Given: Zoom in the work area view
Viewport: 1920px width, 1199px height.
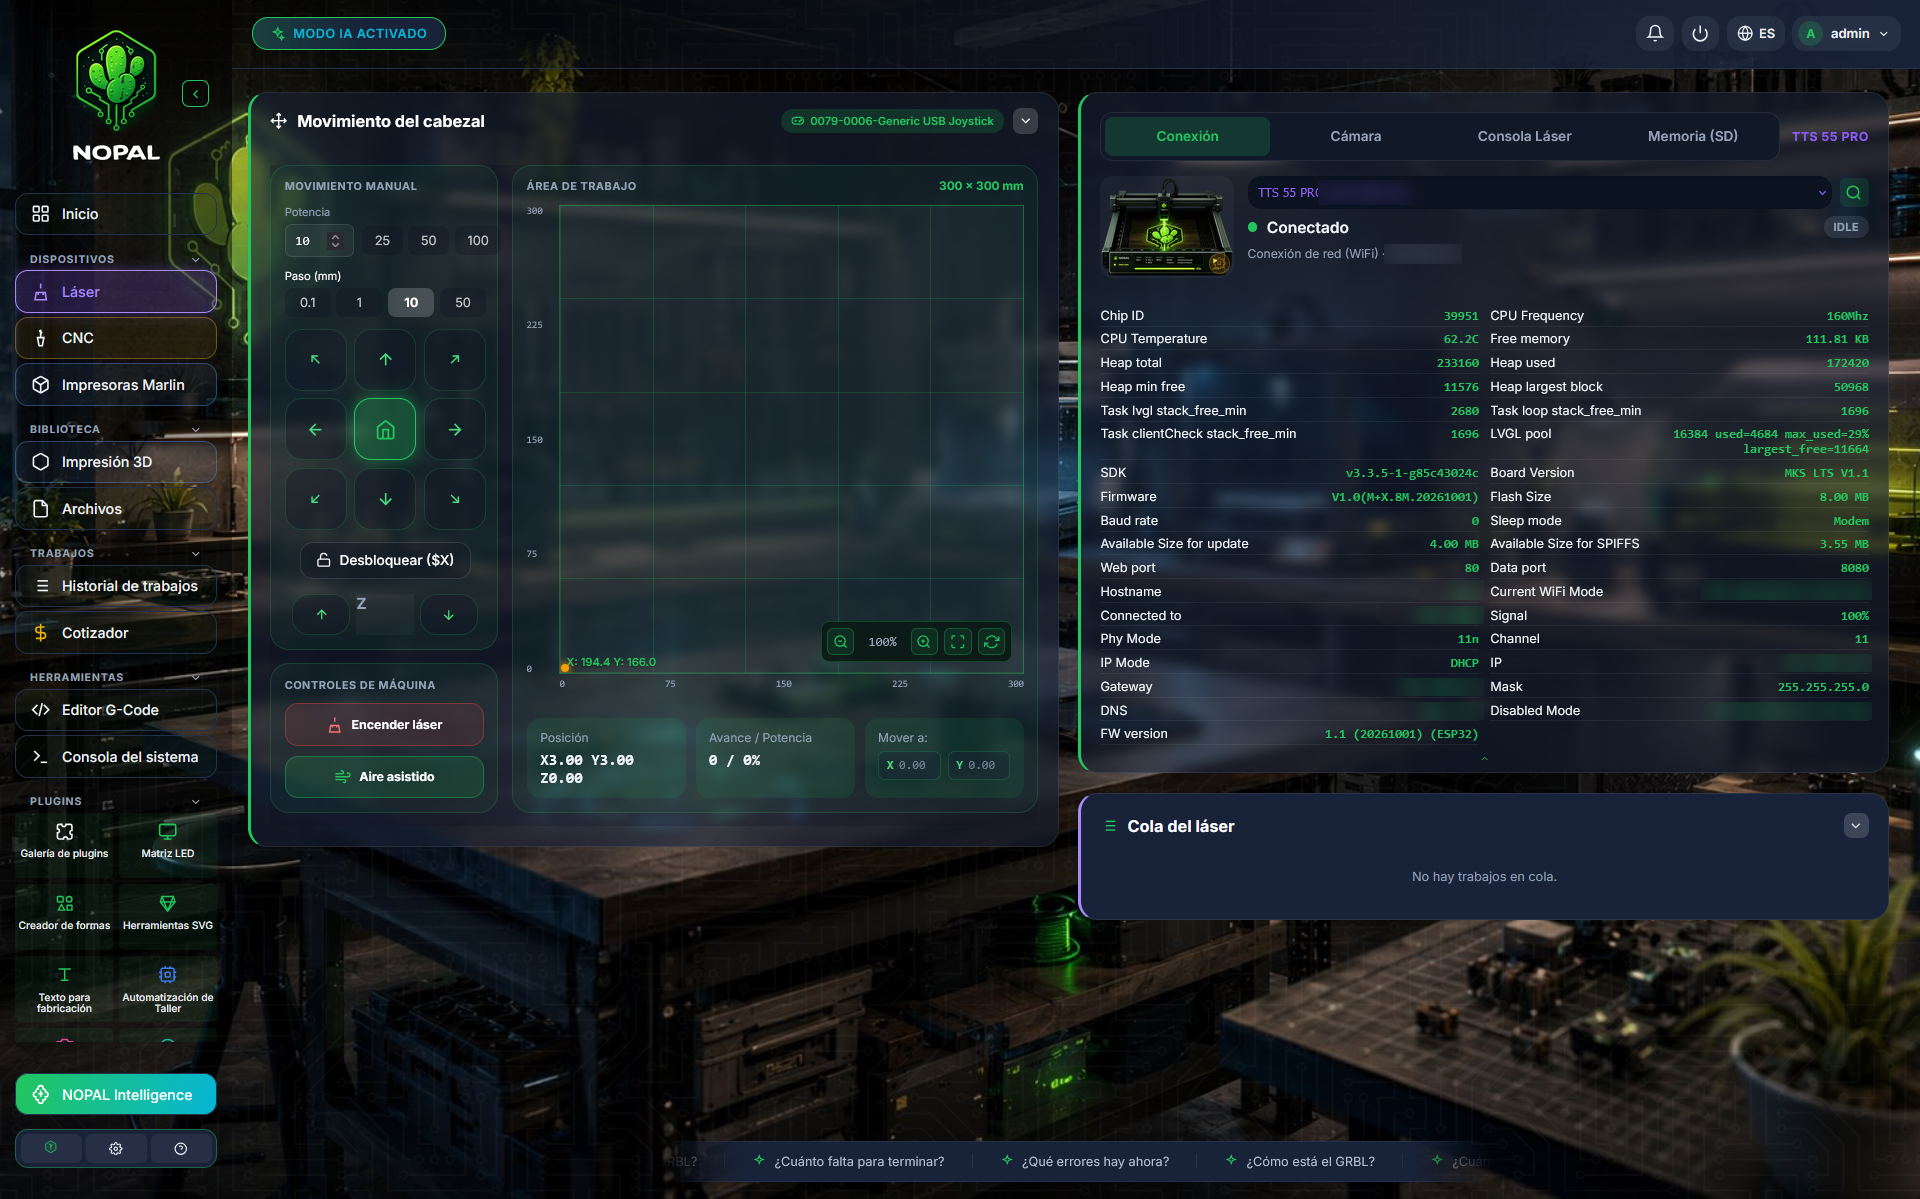Looking at the screenshot, I should 924,642.
